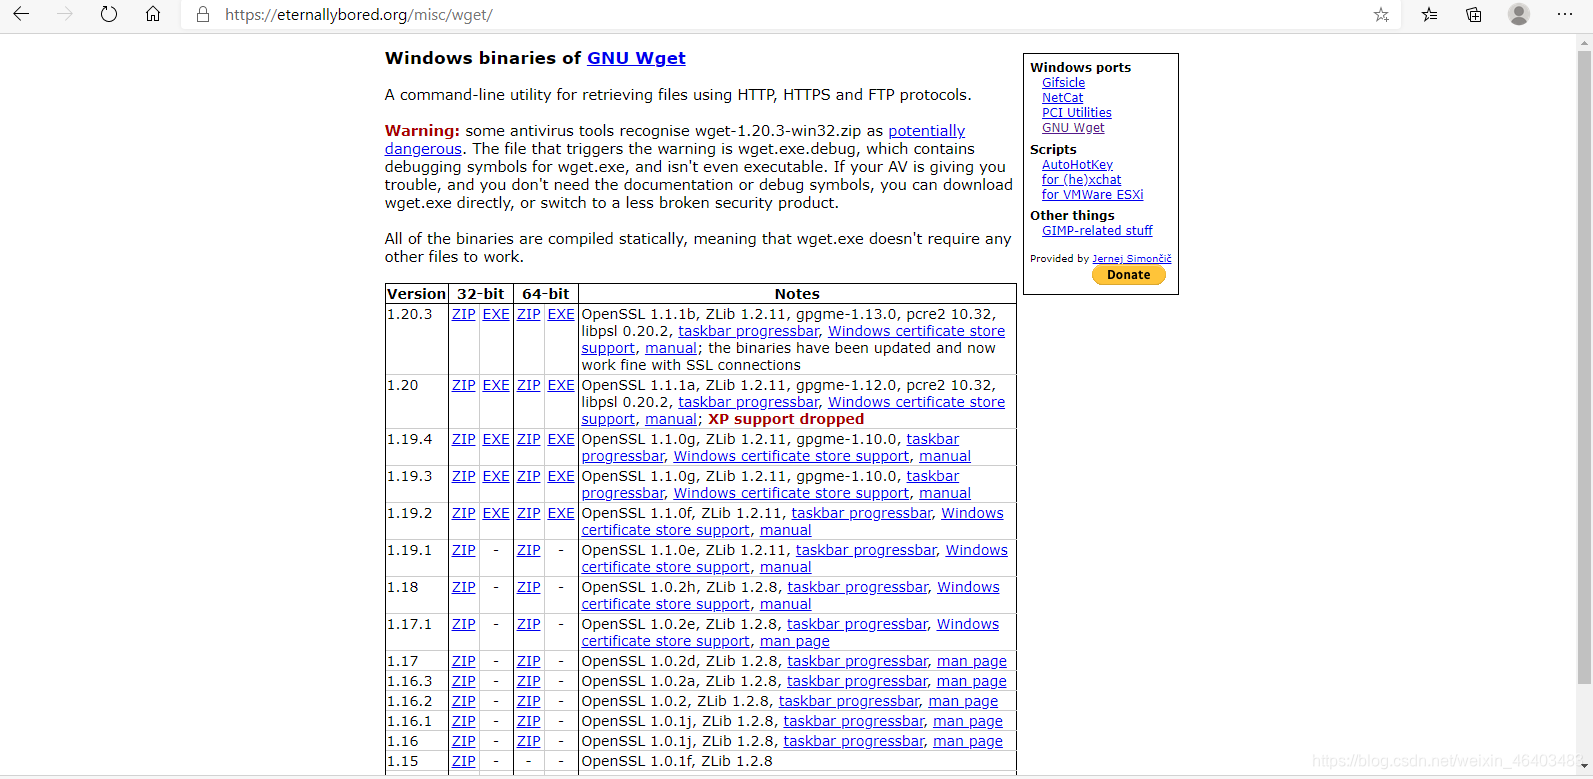Download 1.20.3 64-bit ZIP
Viewport: 1593px width, 779px height.
(x=528, y=314)
